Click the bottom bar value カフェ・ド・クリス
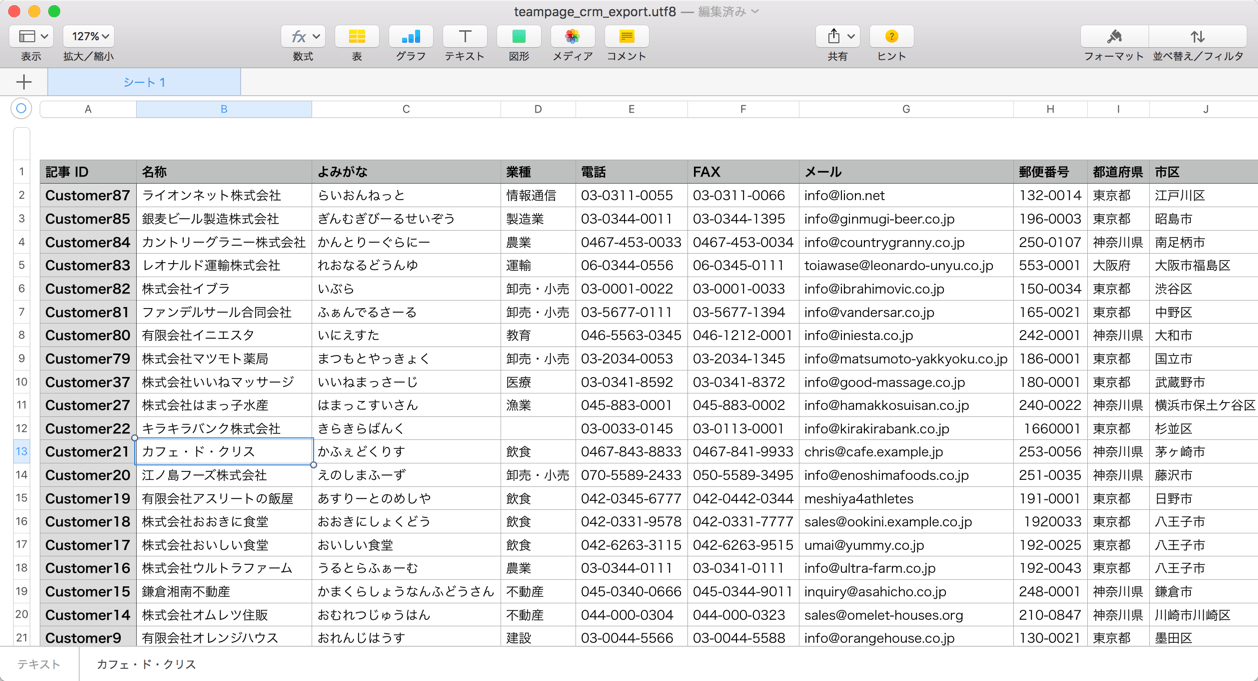 pyautogui.click(x=146, y=664)
